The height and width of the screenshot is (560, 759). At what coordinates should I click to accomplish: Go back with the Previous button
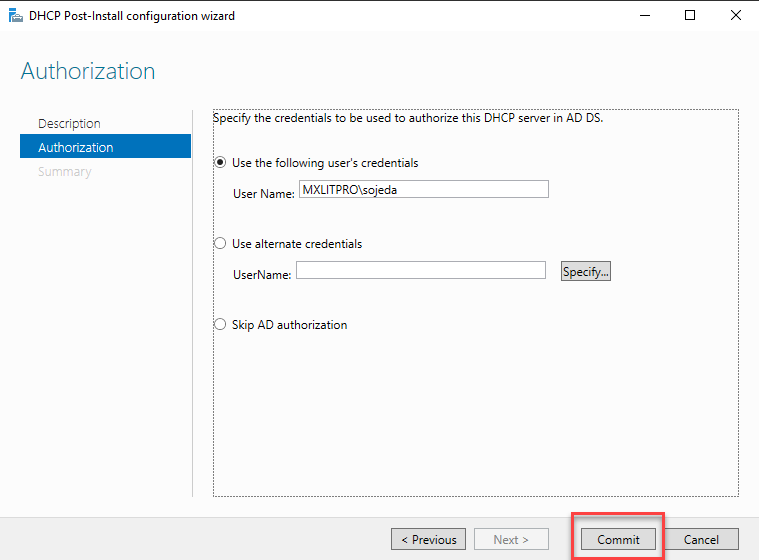(428, 539)
